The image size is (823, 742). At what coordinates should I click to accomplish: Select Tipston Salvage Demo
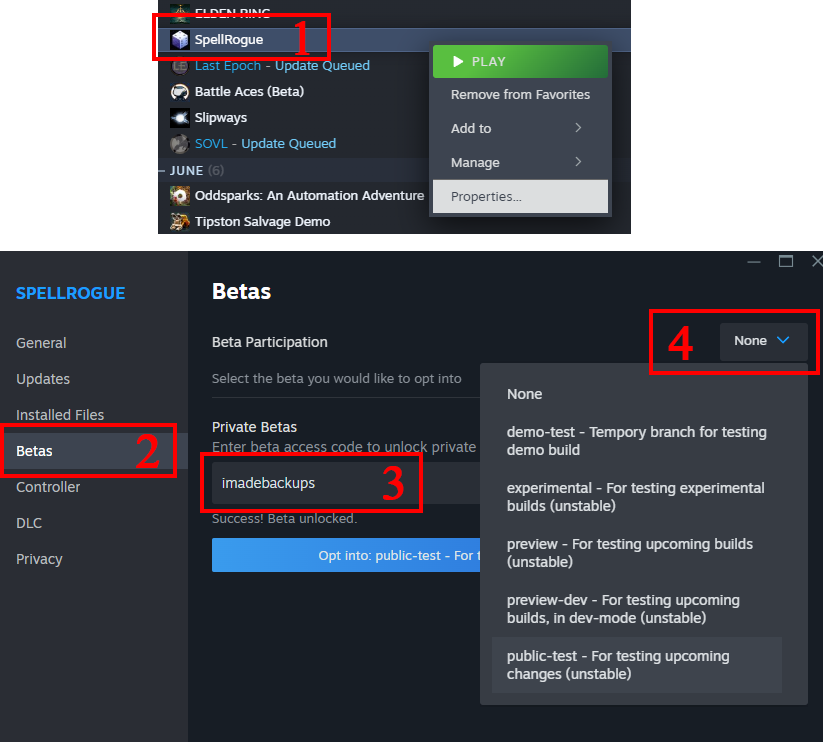262,222
